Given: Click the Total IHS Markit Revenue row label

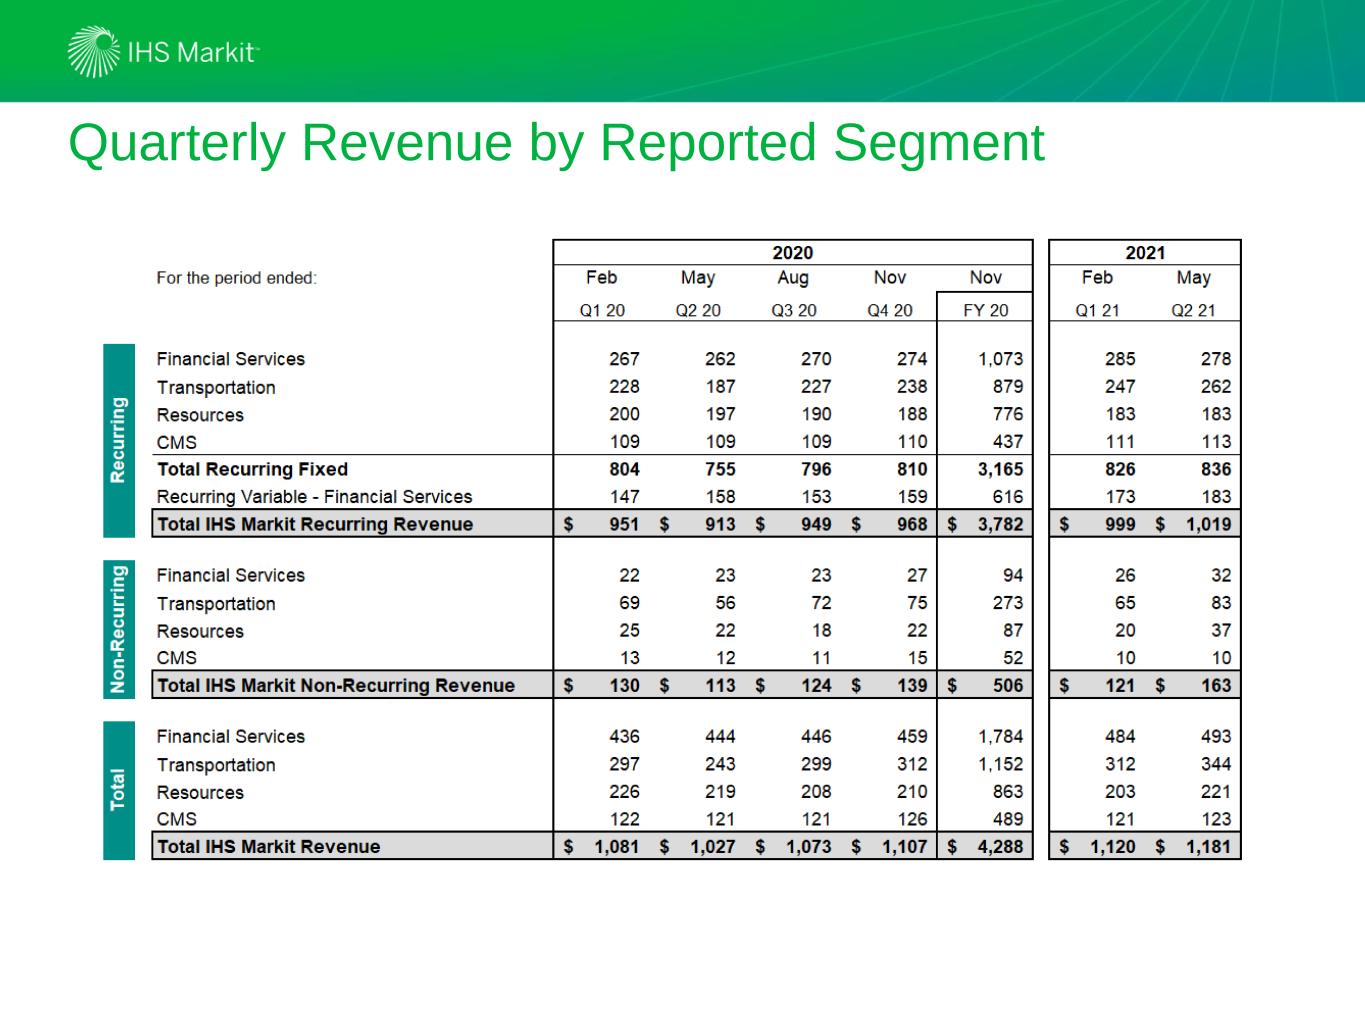Looking at the screenshot, I should coord(269,846).
